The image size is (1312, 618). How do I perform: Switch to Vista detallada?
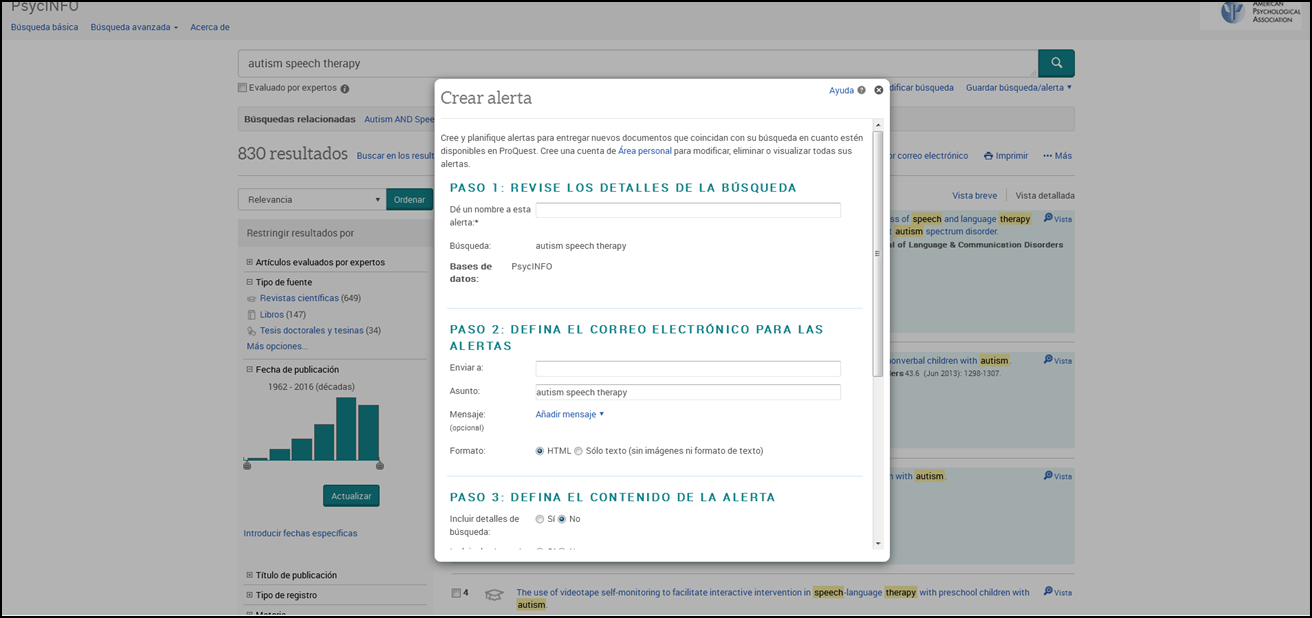1045,196
